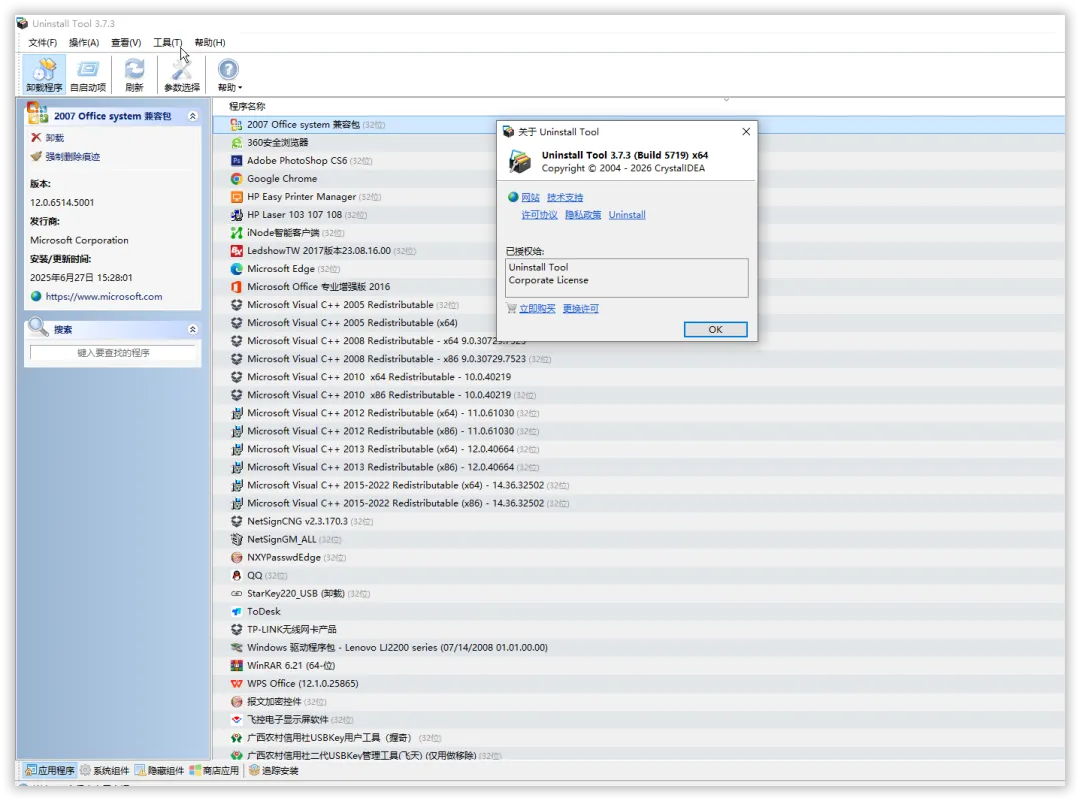Open the Help (帮助) menu bar item
The width and height of the screenshot is (1080, 801).
[x=209, y=43]
